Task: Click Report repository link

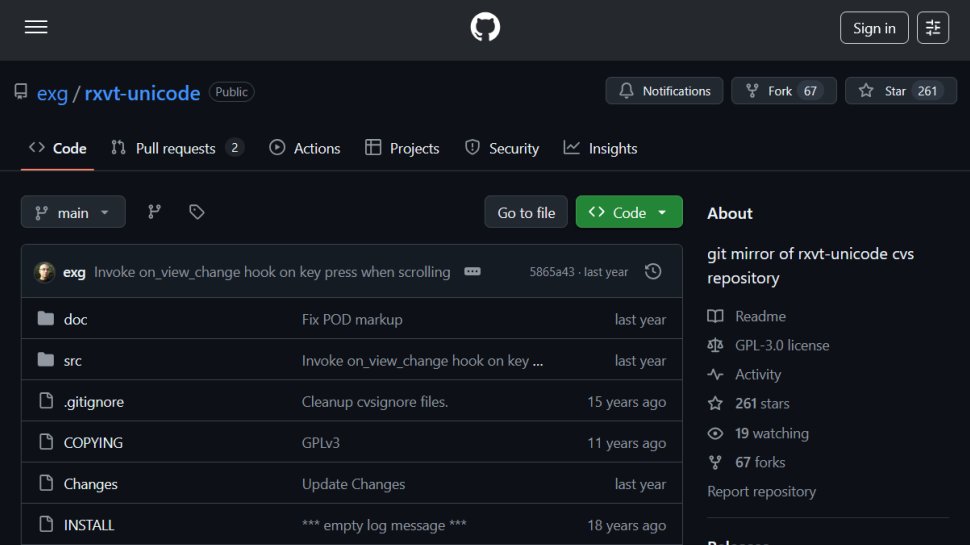Action: (x=762, y=491)
